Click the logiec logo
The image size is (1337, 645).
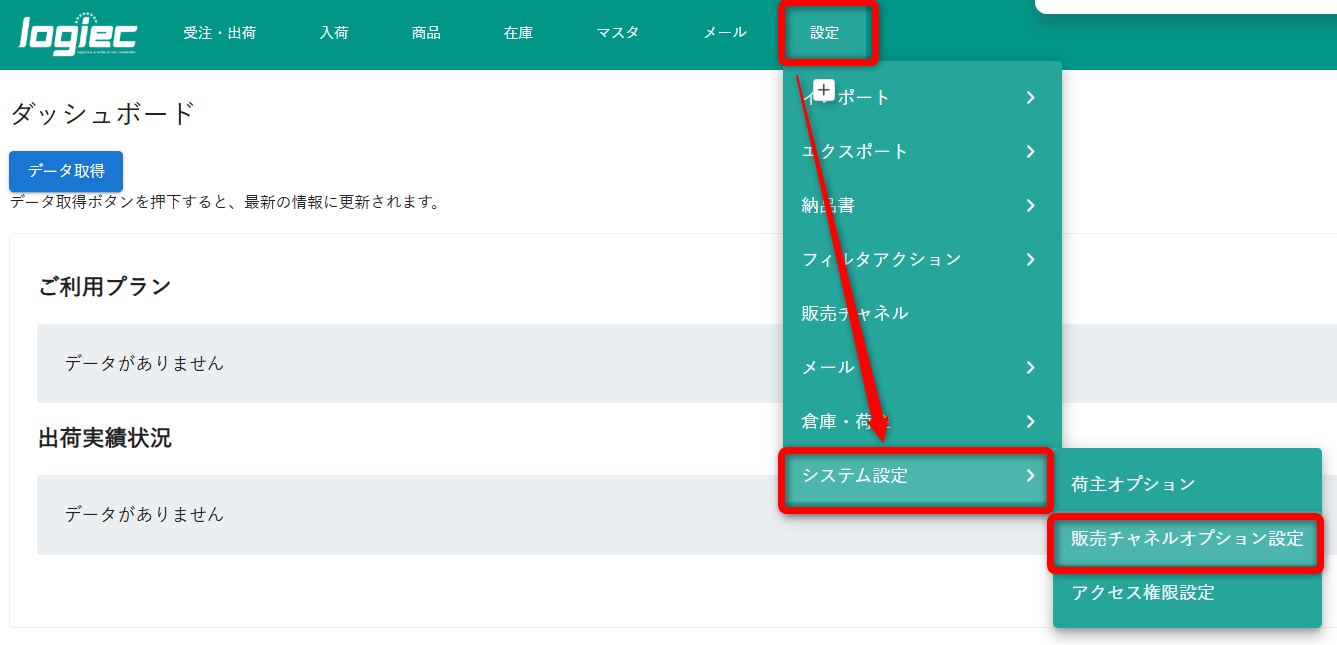[x=78, y=35]
